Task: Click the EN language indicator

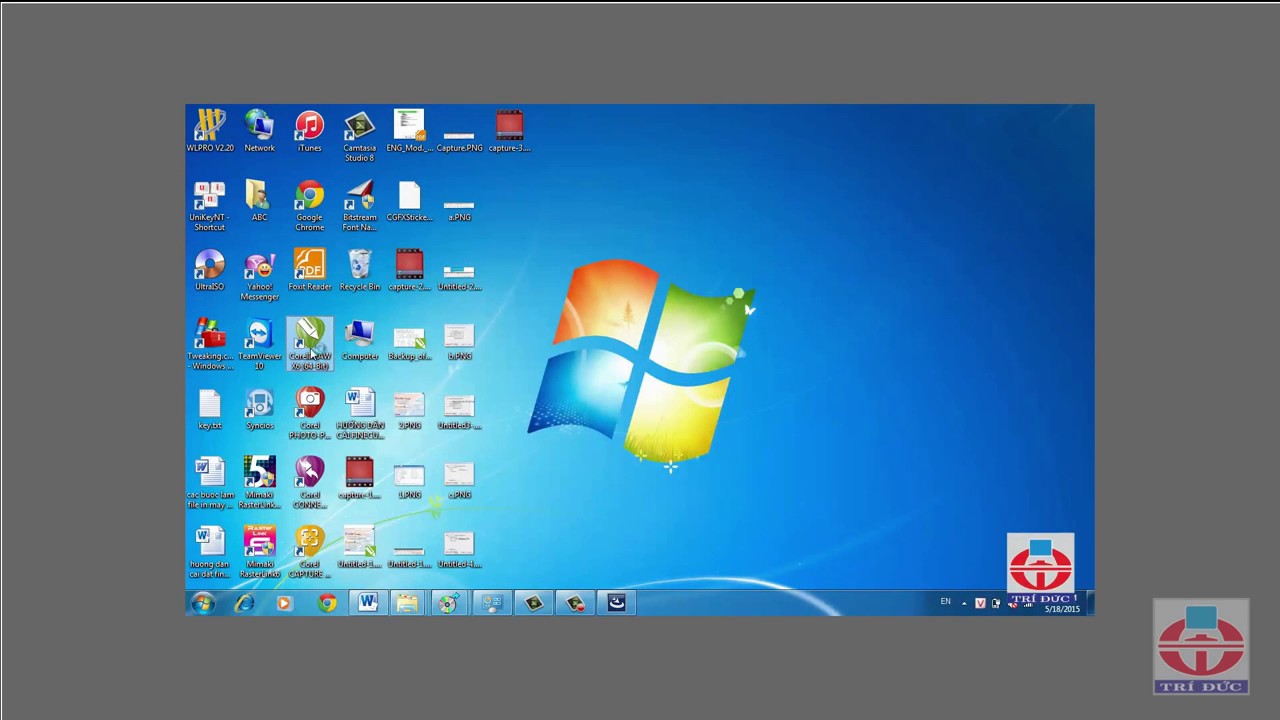Action: tap(945, 602)
